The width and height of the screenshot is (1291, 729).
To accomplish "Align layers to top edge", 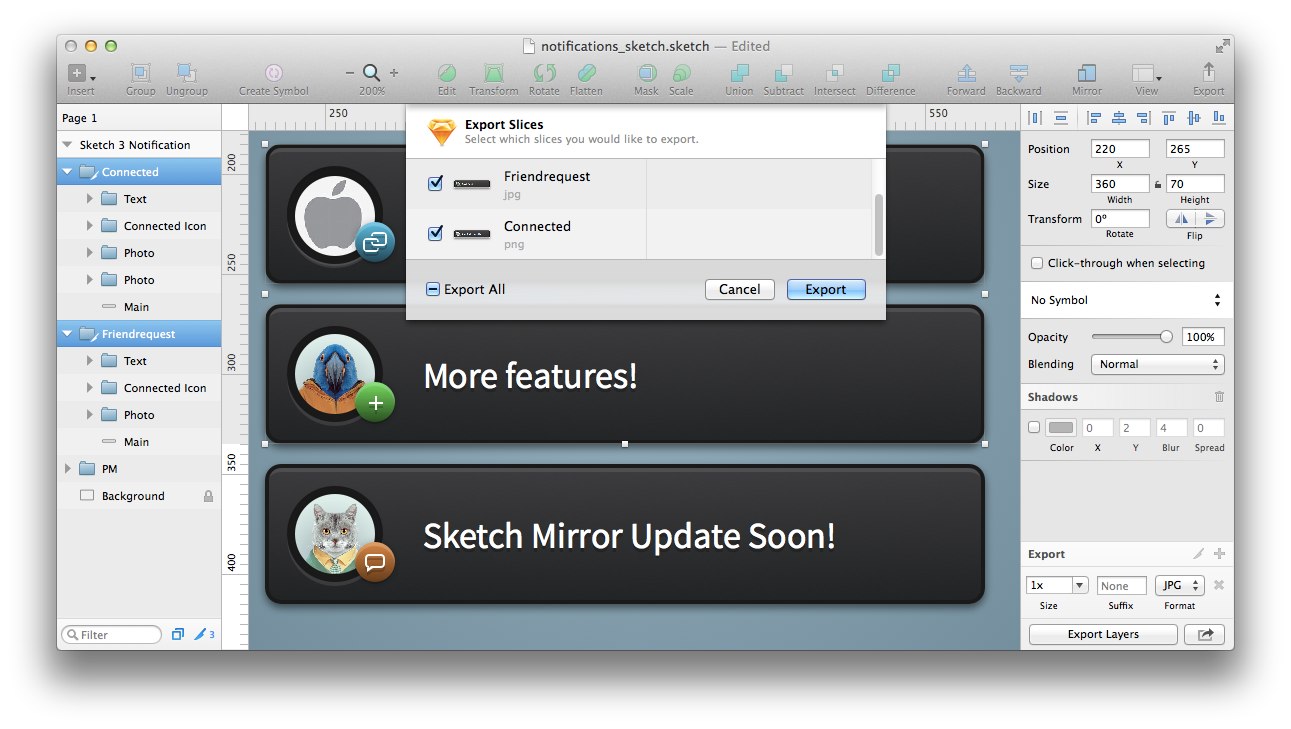I will click(x=1168, y=118).
